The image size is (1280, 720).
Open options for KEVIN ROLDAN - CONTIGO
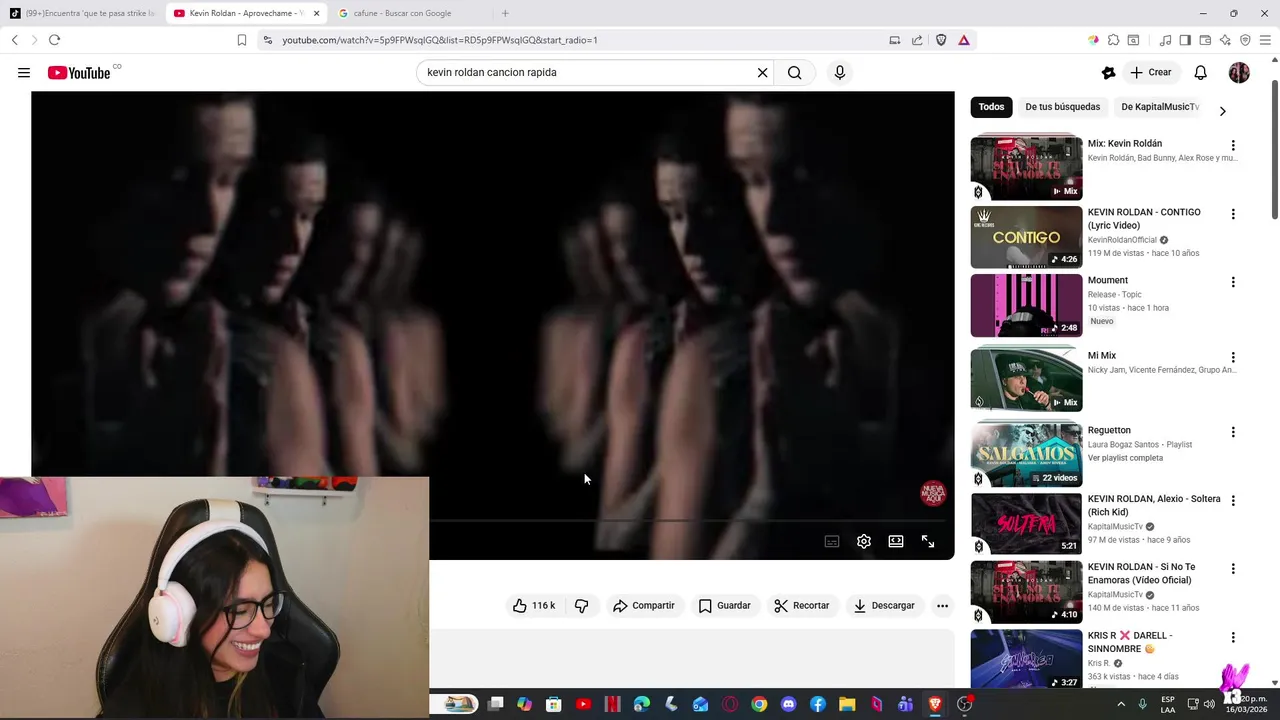[1233, 214]
